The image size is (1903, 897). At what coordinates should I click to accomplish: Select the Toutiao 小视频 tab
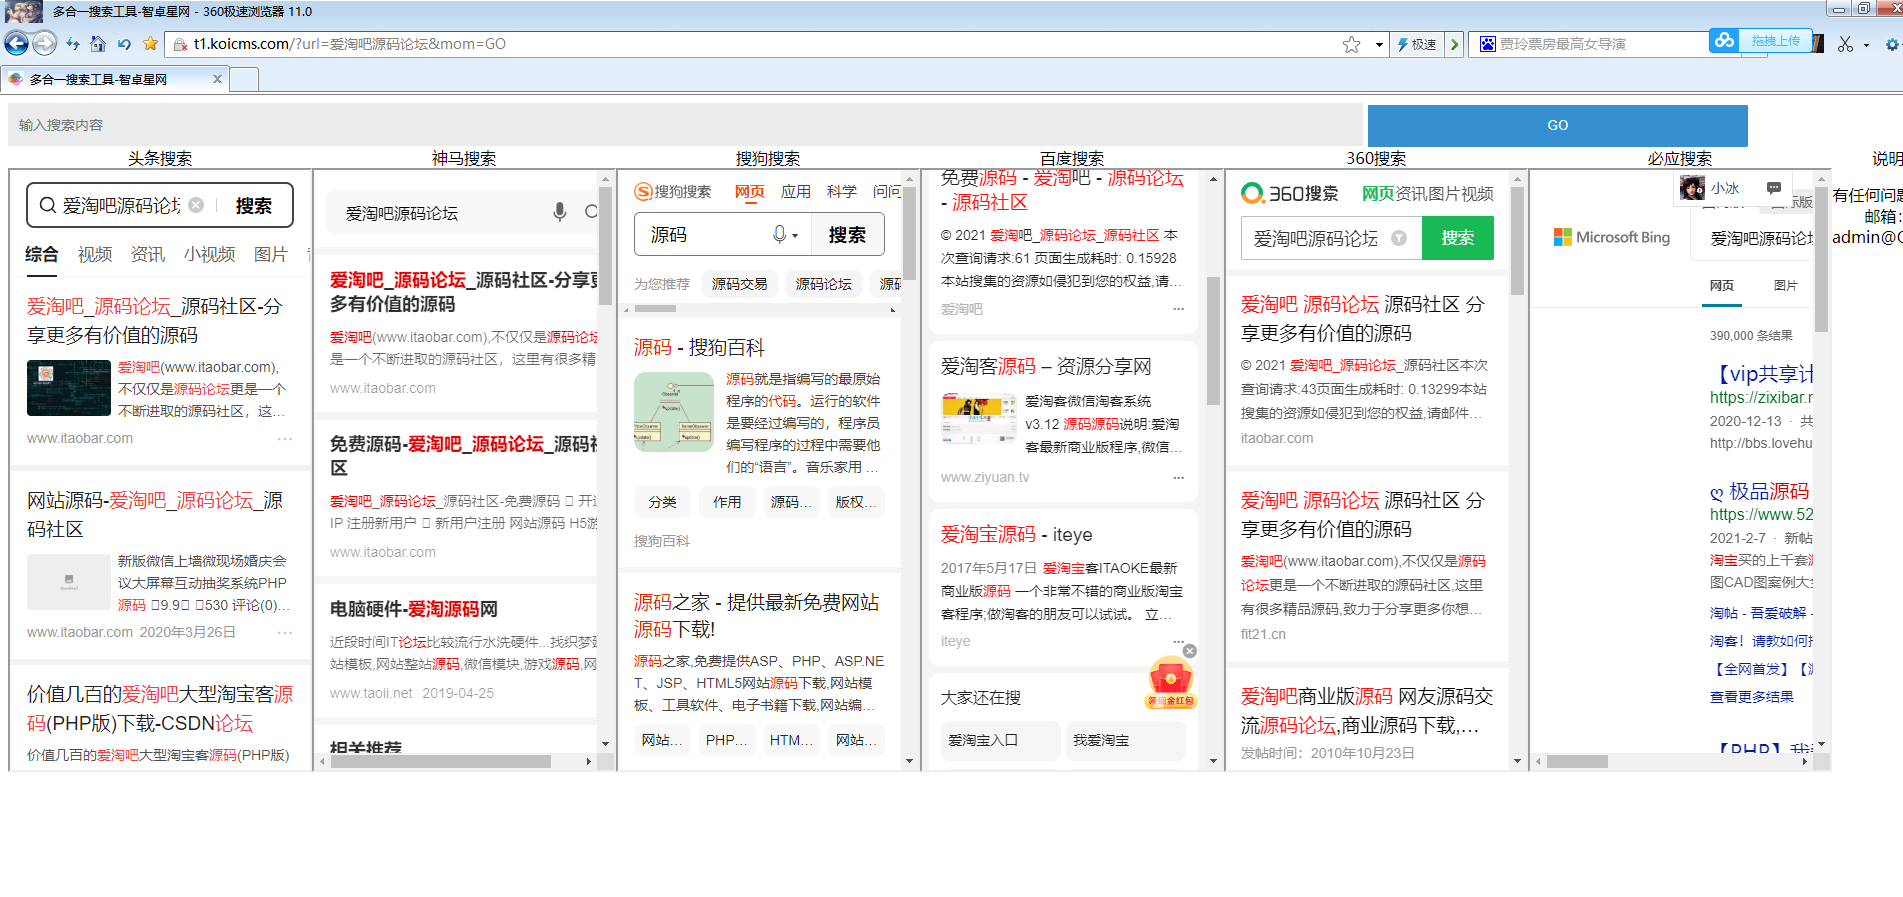pyautogui.click(x=209, y=254)
